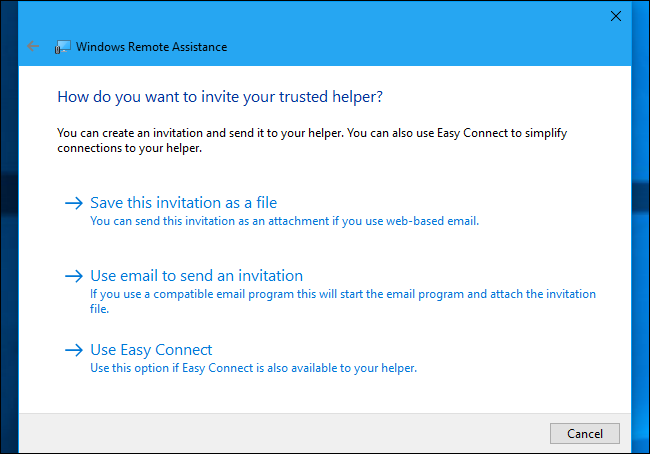Pick the Use Easy Connect option
Image resolution: width=650 pixels, height=454 pixels.
(151, 350)
